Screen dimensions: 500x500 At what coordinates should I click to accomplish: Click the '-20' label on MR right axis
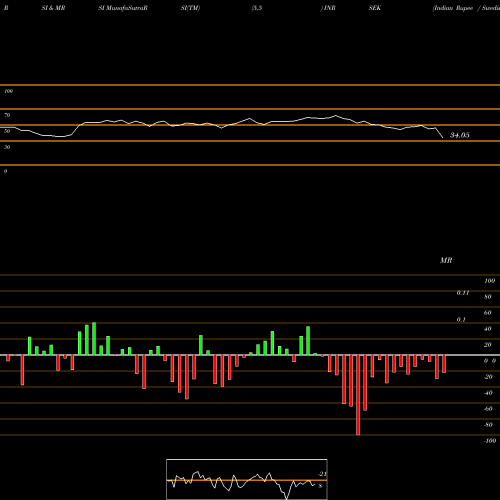(x=488, y=377)
